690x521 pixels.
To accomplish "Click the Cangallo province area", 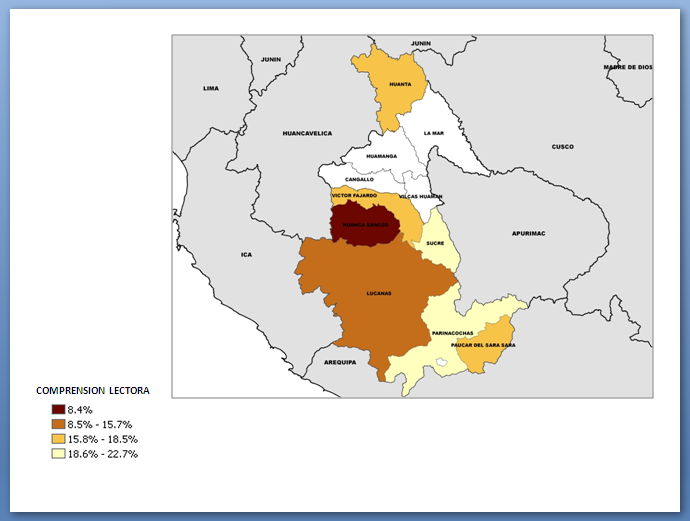I will pyautogui.click(x=360, y=179).
